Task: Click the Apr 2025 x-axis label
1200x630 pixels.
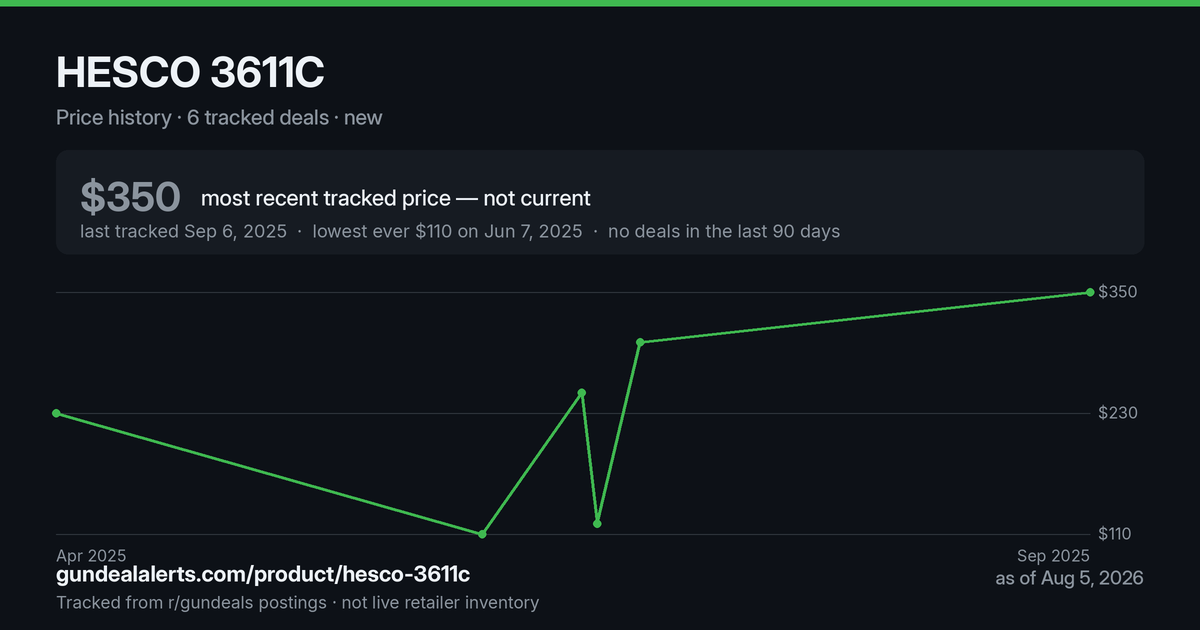Action: click(x=91, y=556)
